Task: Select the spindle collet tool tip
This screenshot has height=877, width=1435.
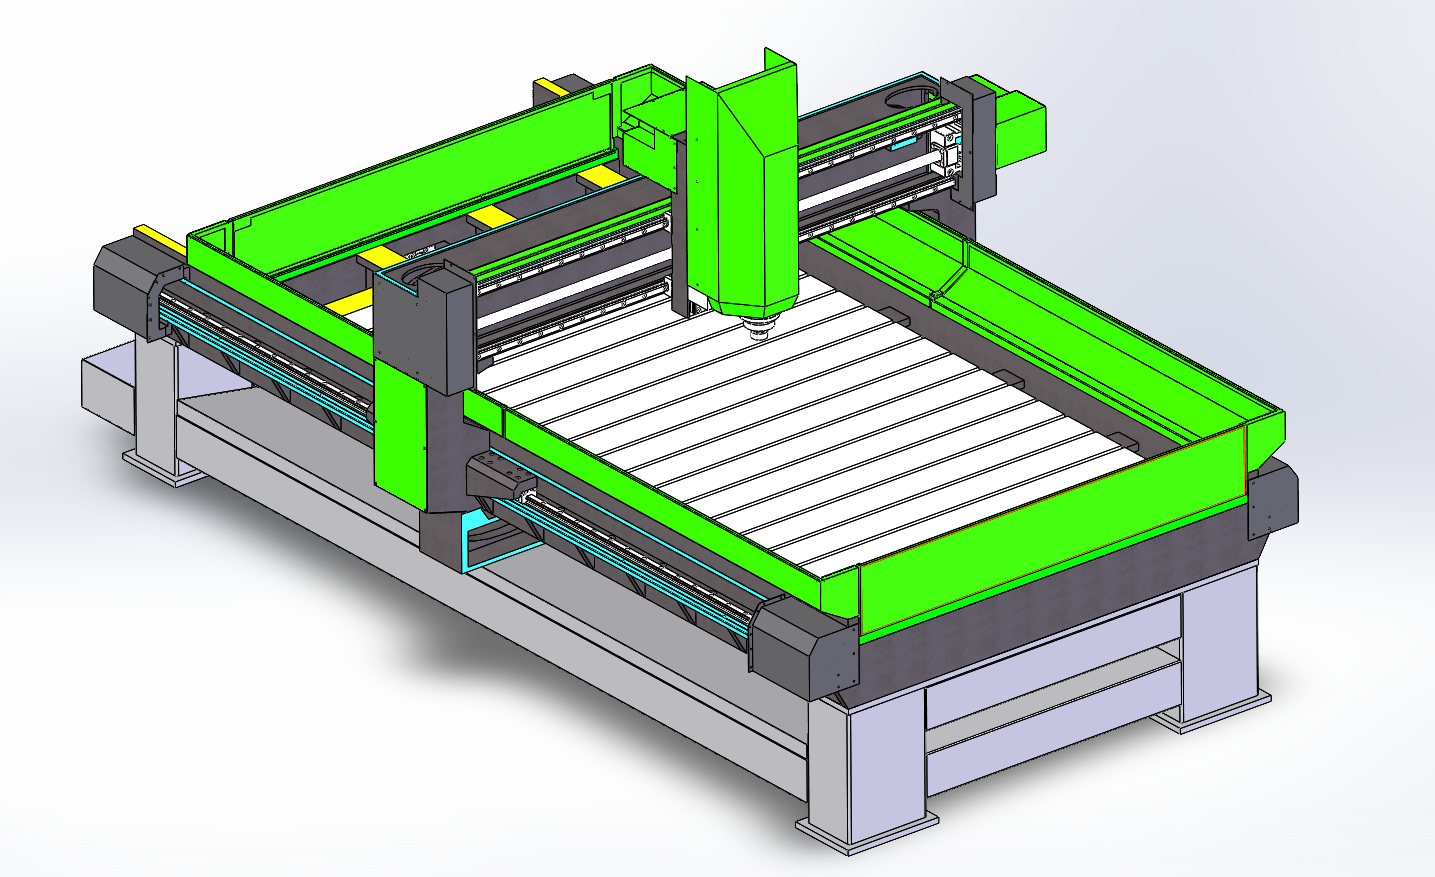Action: tap(760, 329)
